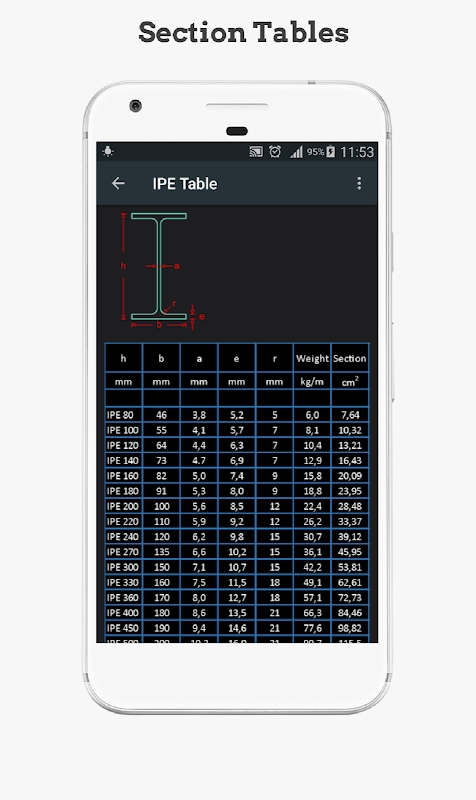The height and width of the screenshot is (800, 476).
Task: Tap section value 33,37 for IPE 220
Action: (350, 521)
